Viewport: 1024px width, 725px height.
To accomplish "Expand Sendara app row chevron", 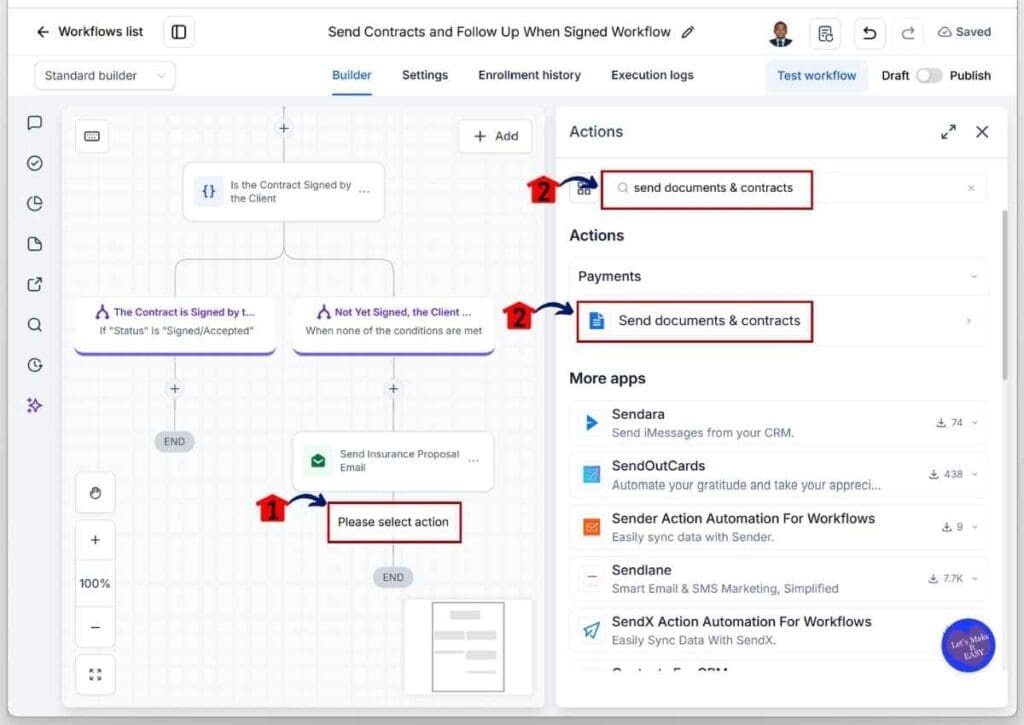I will [x=974, y=423].
